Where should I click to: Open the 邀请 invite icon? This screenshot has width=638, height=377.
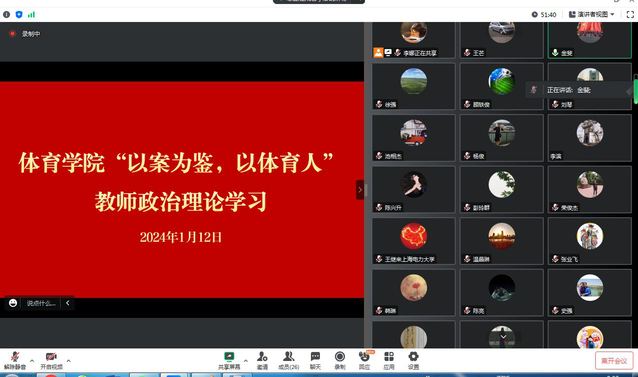pos(262,360)
